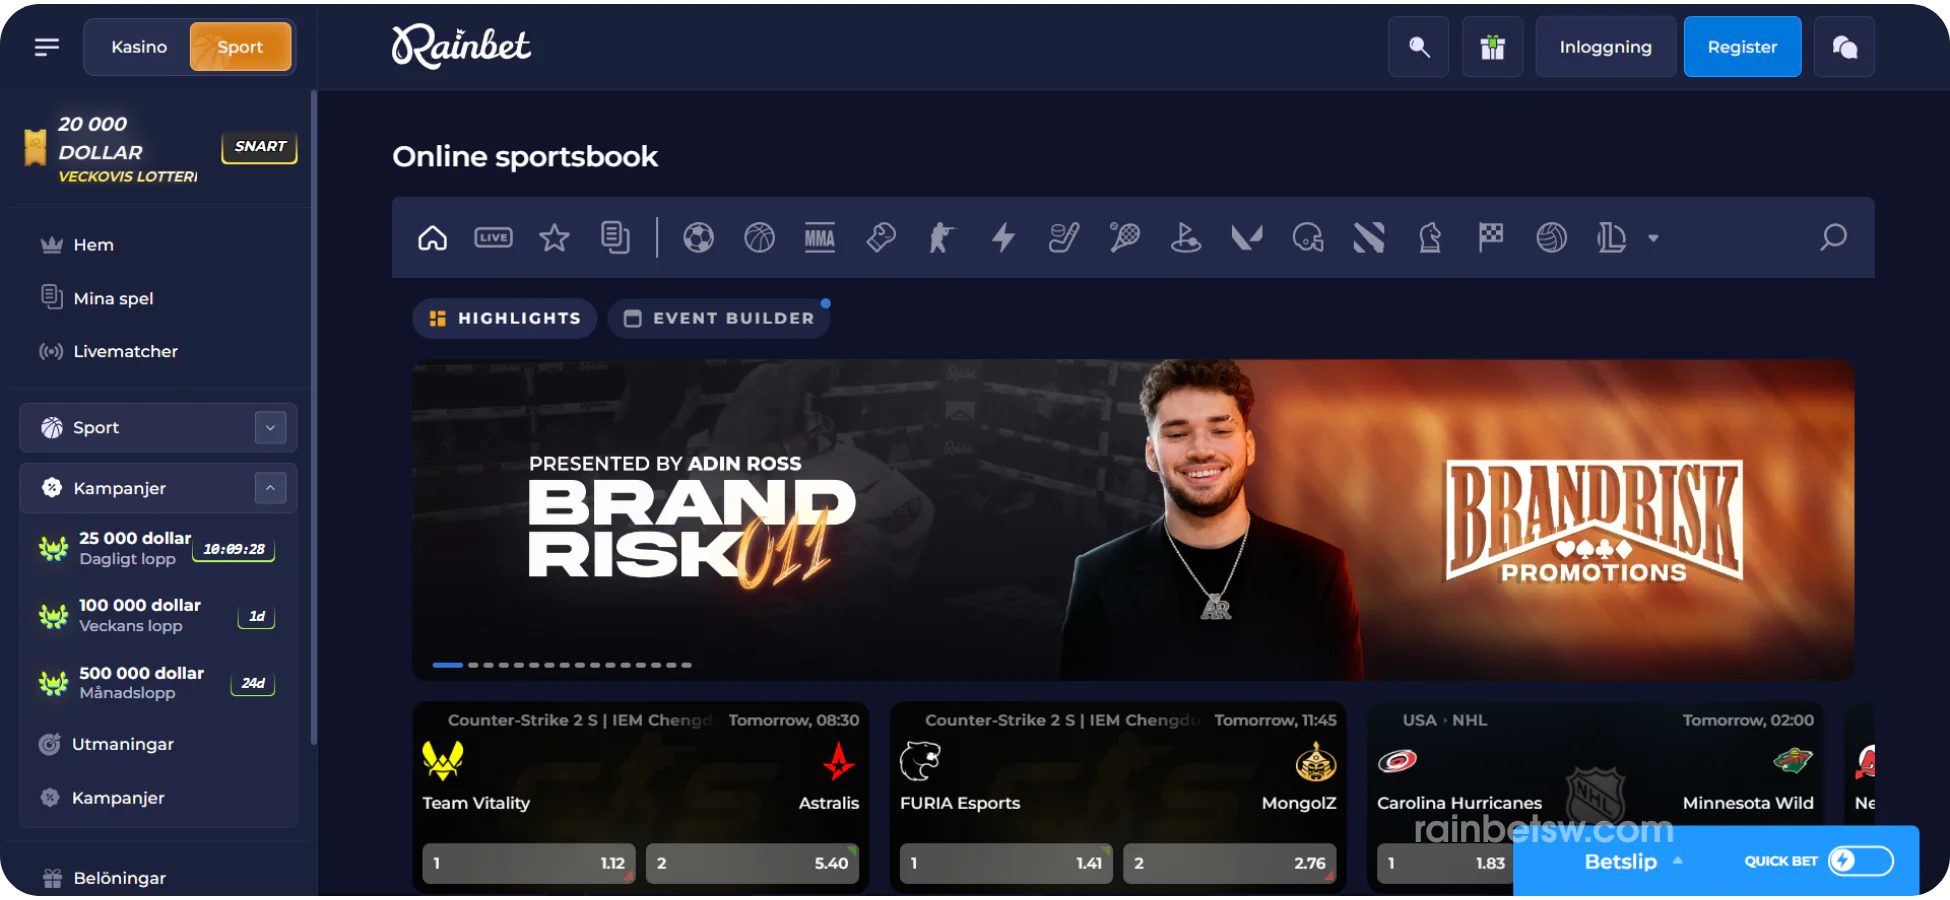Select the American football helmet icon
Image resolution: width=1950 pixels, height=900 pixels.
click(1308, 238)
